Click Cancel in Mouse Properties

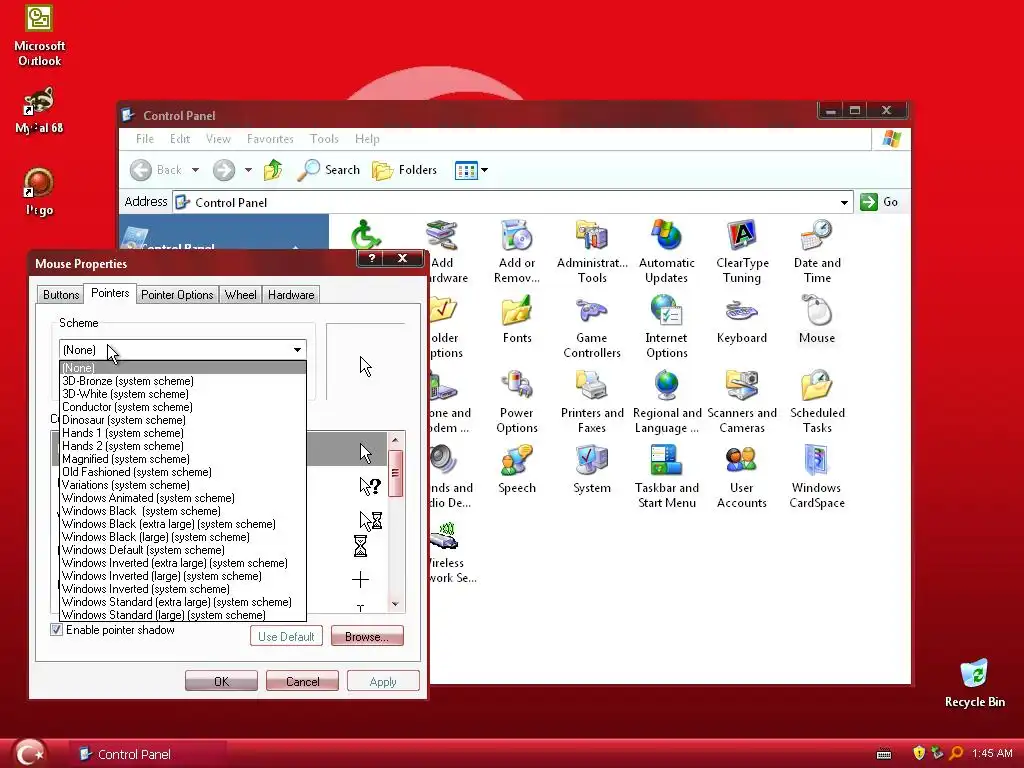pos(302,681)
